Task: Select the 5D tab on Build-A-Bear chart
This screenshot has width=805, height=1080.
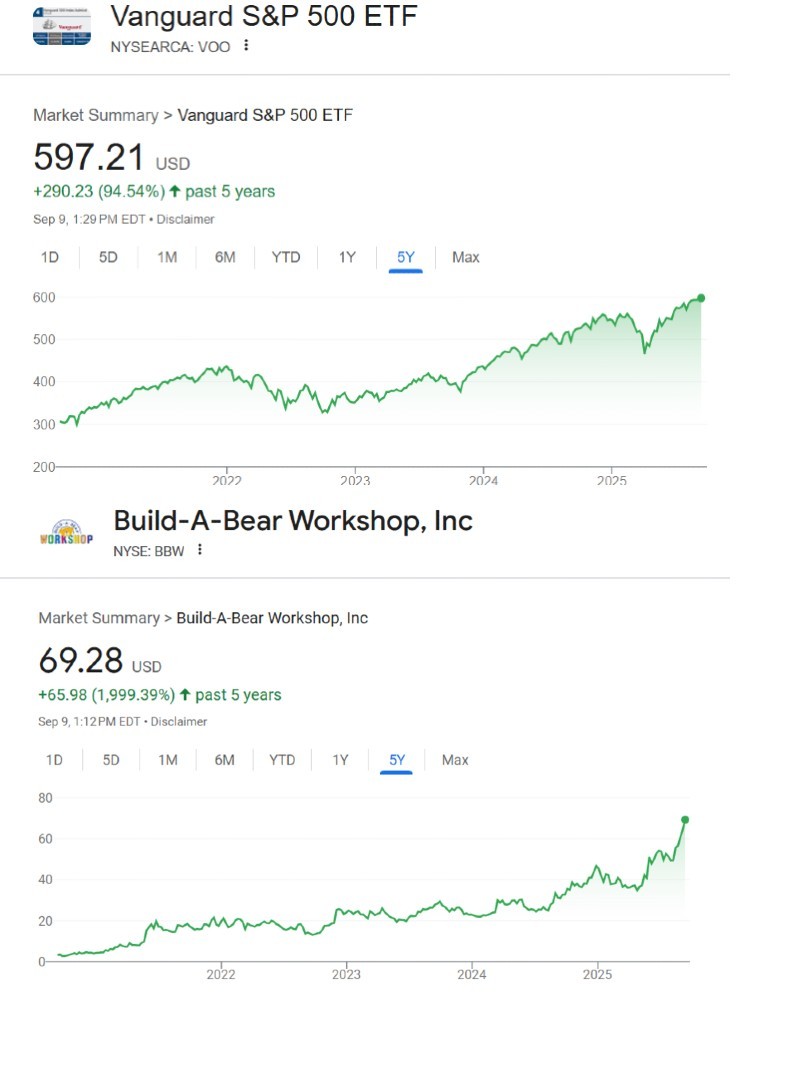Action: click(111, 760)
